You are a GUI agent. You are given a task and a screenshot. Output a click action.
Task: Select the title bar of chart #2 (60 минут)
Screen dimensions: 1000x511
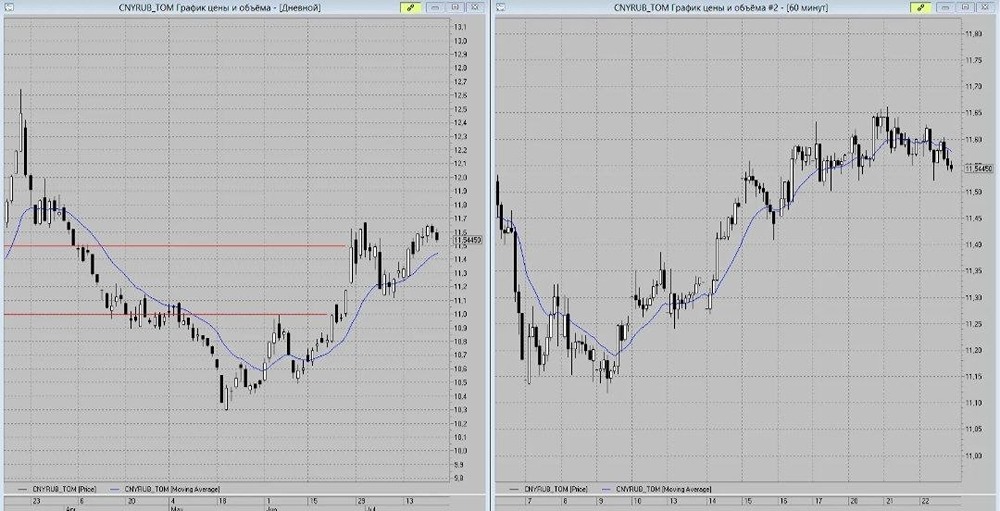[721, 8]
